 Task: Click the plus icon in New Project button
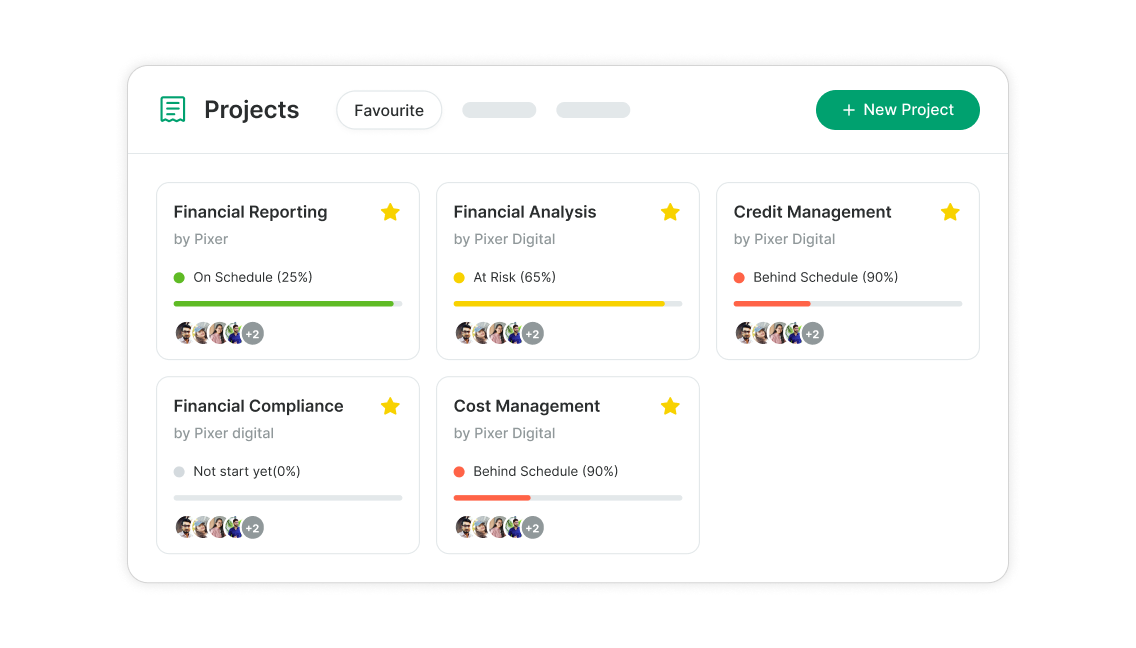coord(848,110)
